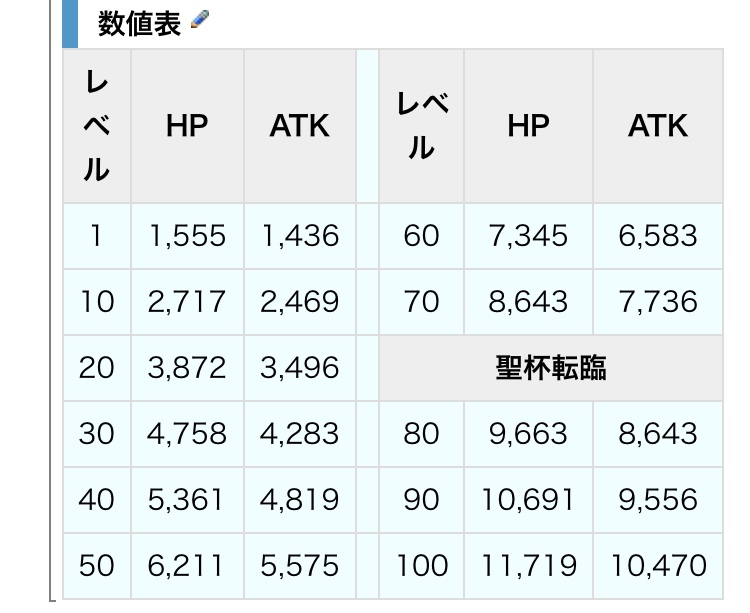750x613 pixels.
Task: Select the right レベル column header
Action: pos(421,126)
